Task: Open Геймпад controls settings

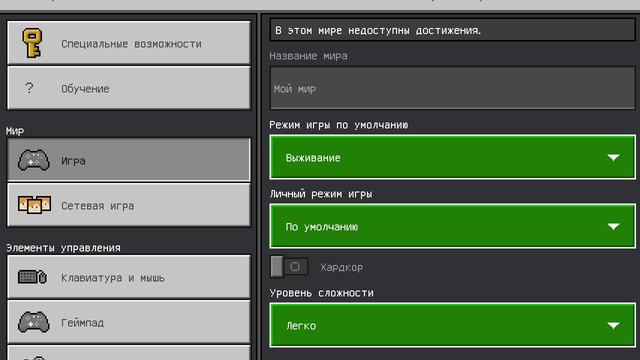Action: click(129, 322)
